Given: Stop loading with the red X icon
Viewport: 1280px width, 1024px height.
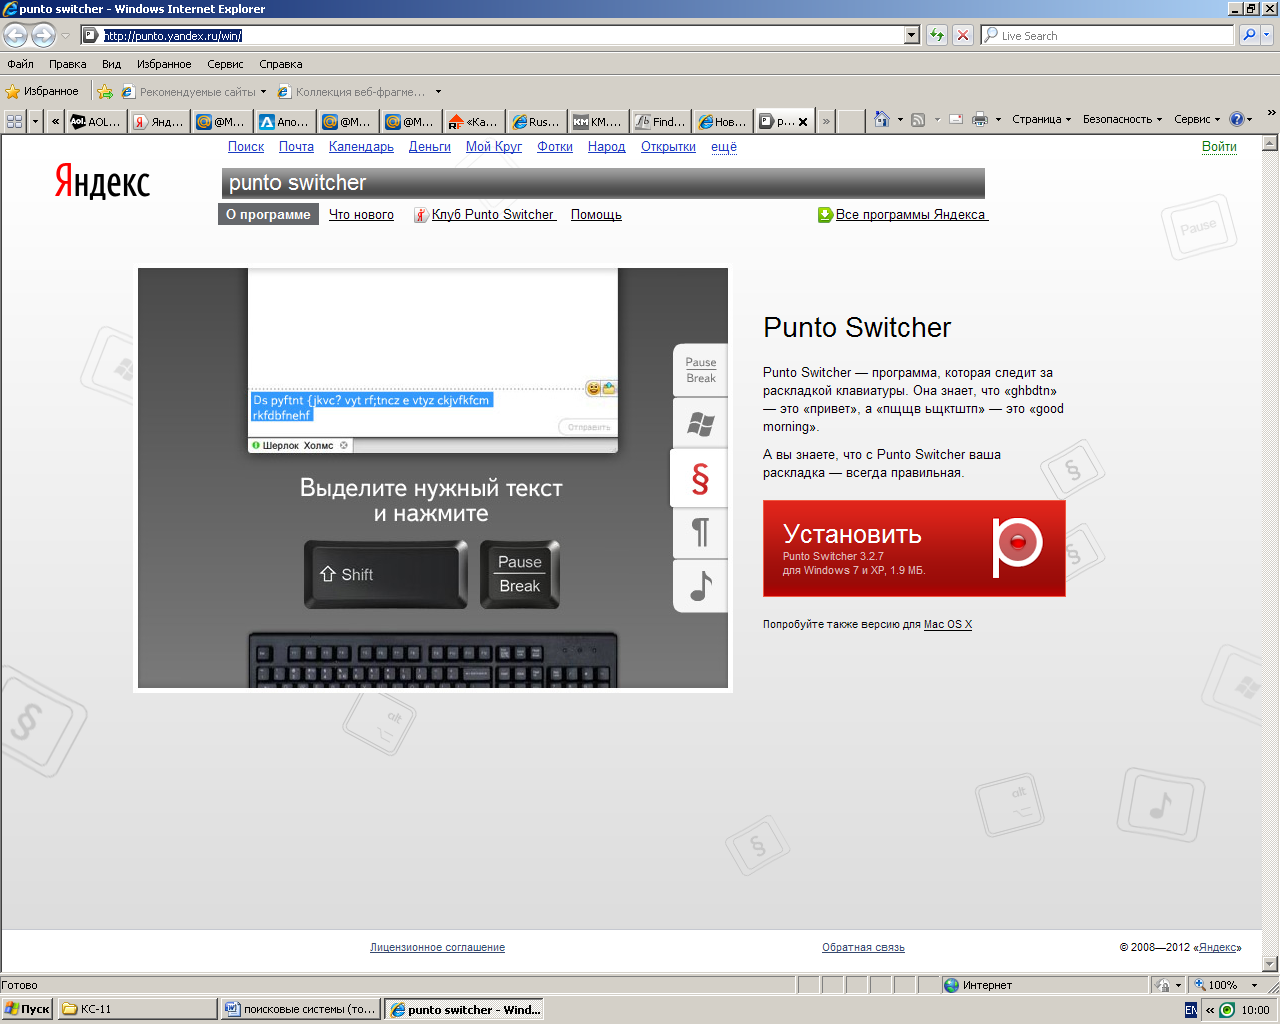Looking at the screenshot, I should pos(963,35).
